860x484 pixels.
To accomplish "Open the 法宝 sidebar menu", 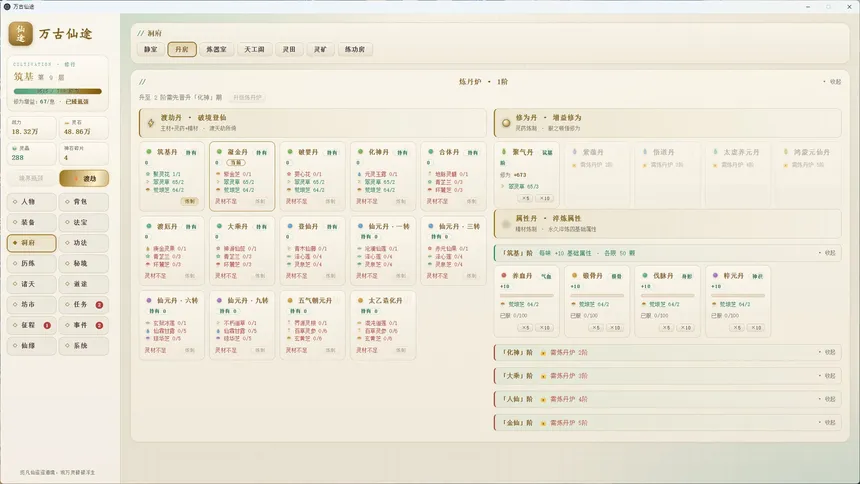I will (84, 222).
